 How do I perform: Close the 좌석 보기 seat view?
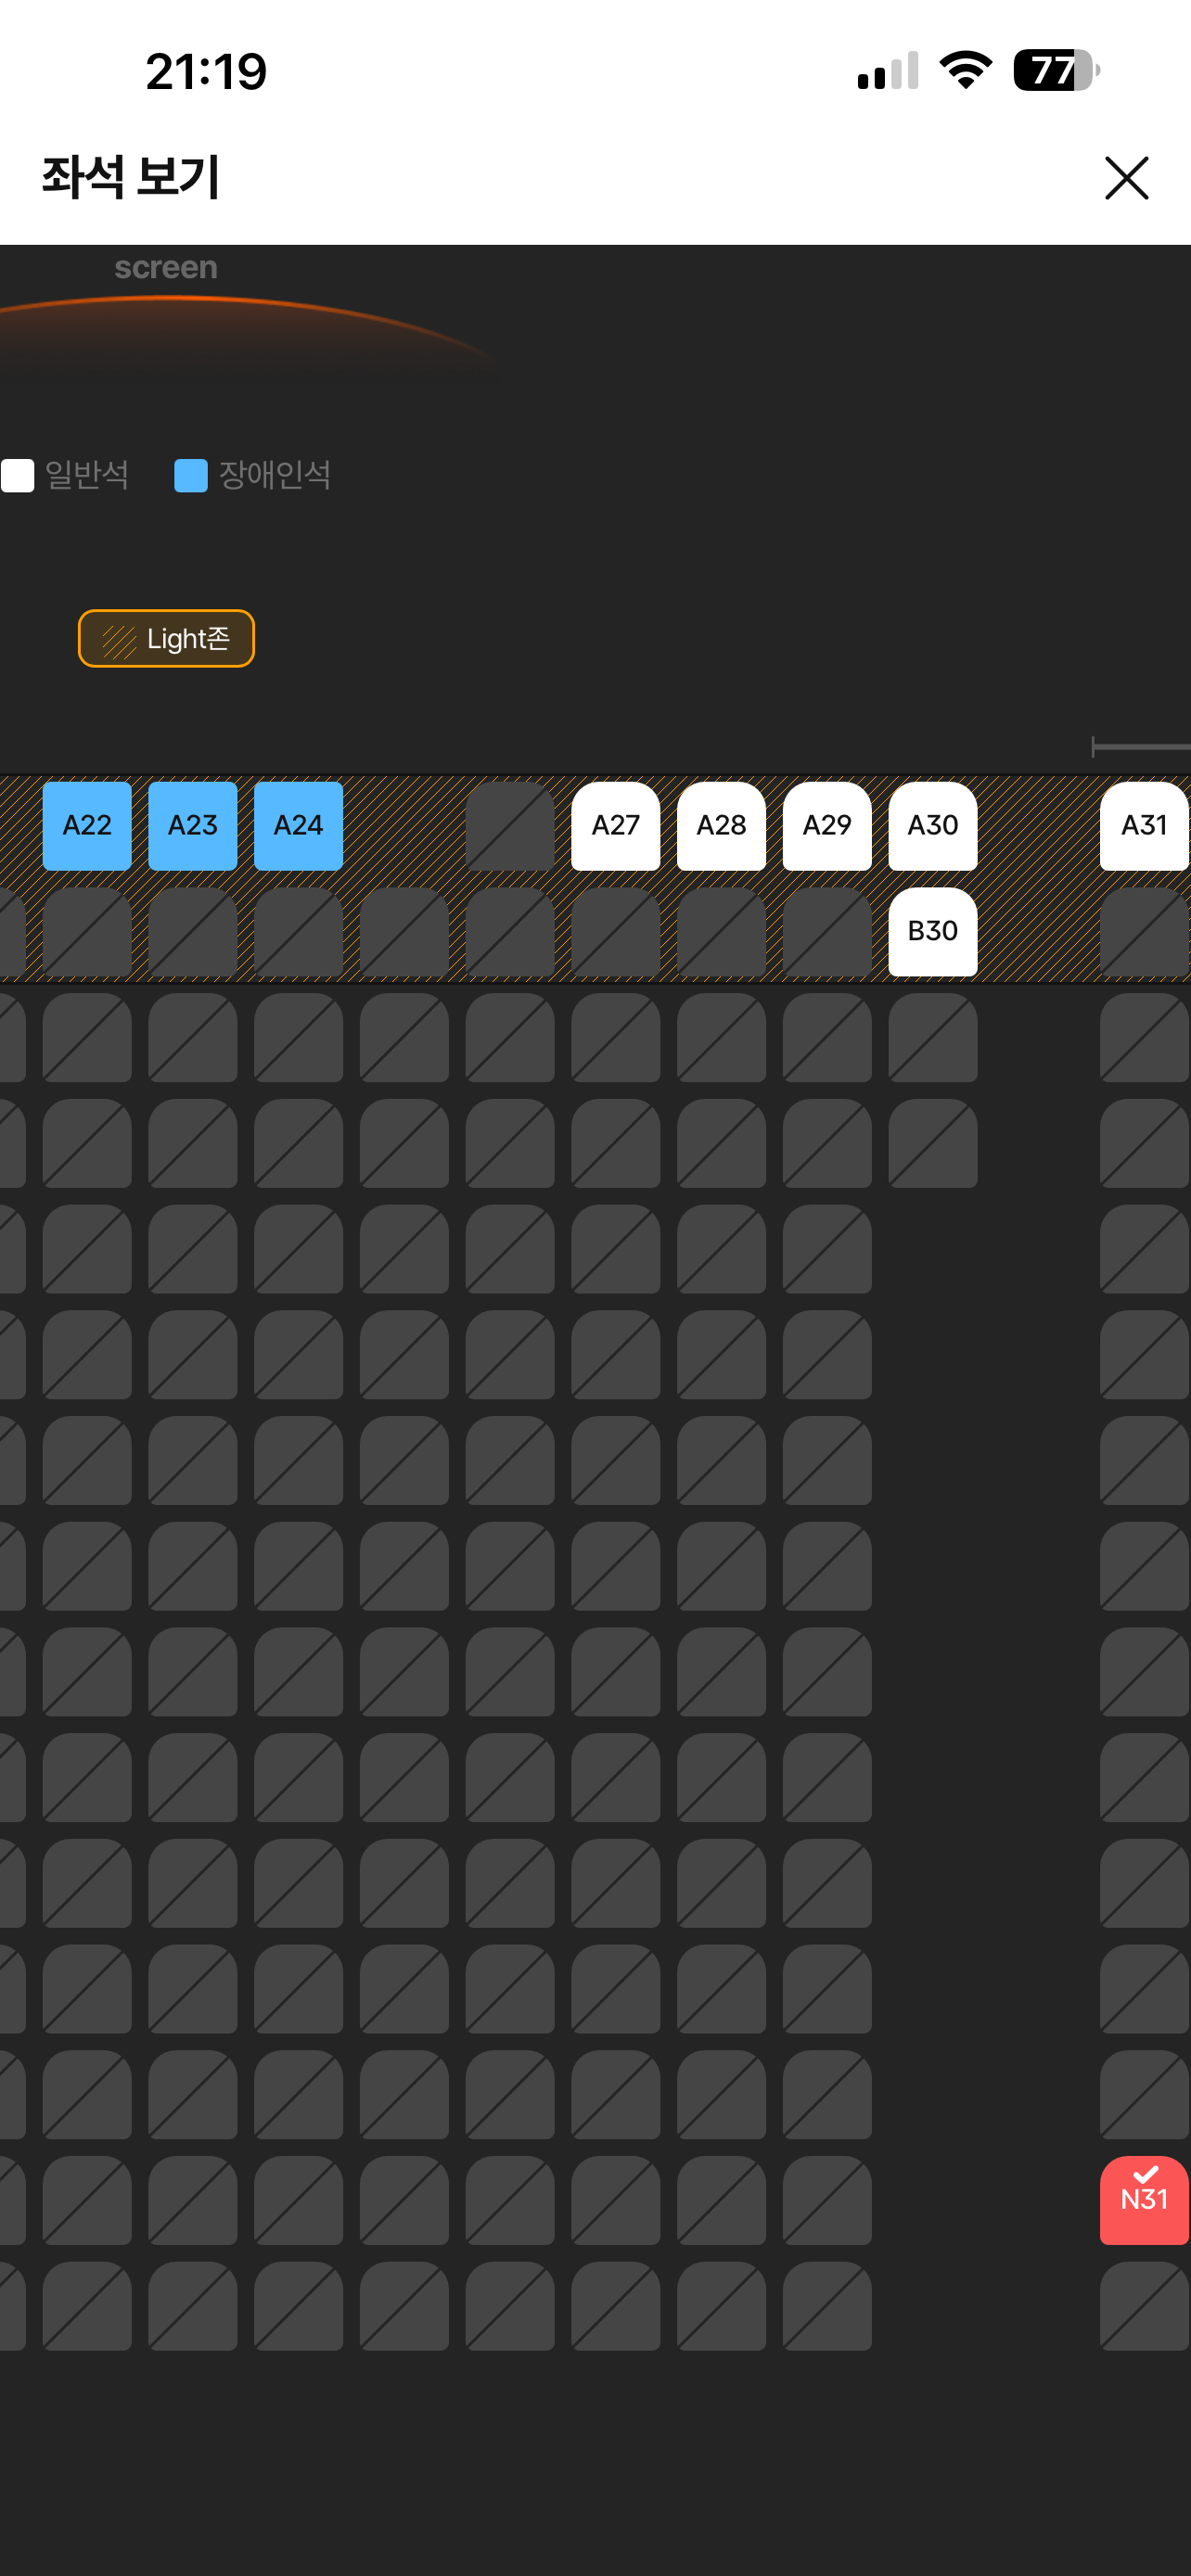click(x=1126, y=178)
